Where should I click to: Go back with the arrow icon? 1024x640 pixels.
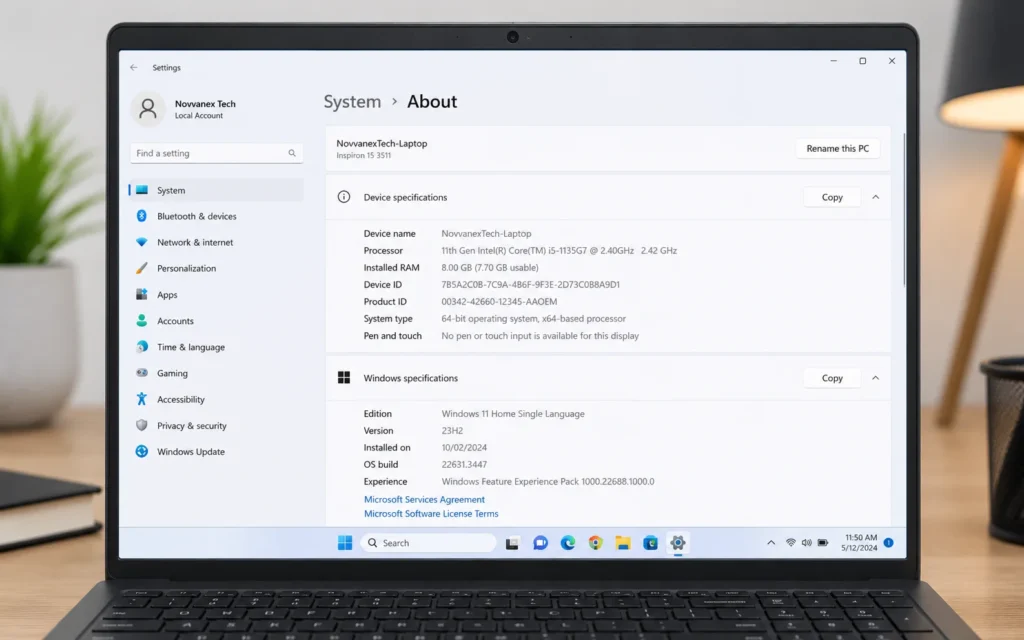pyautogui.click(x=134, y=67)
